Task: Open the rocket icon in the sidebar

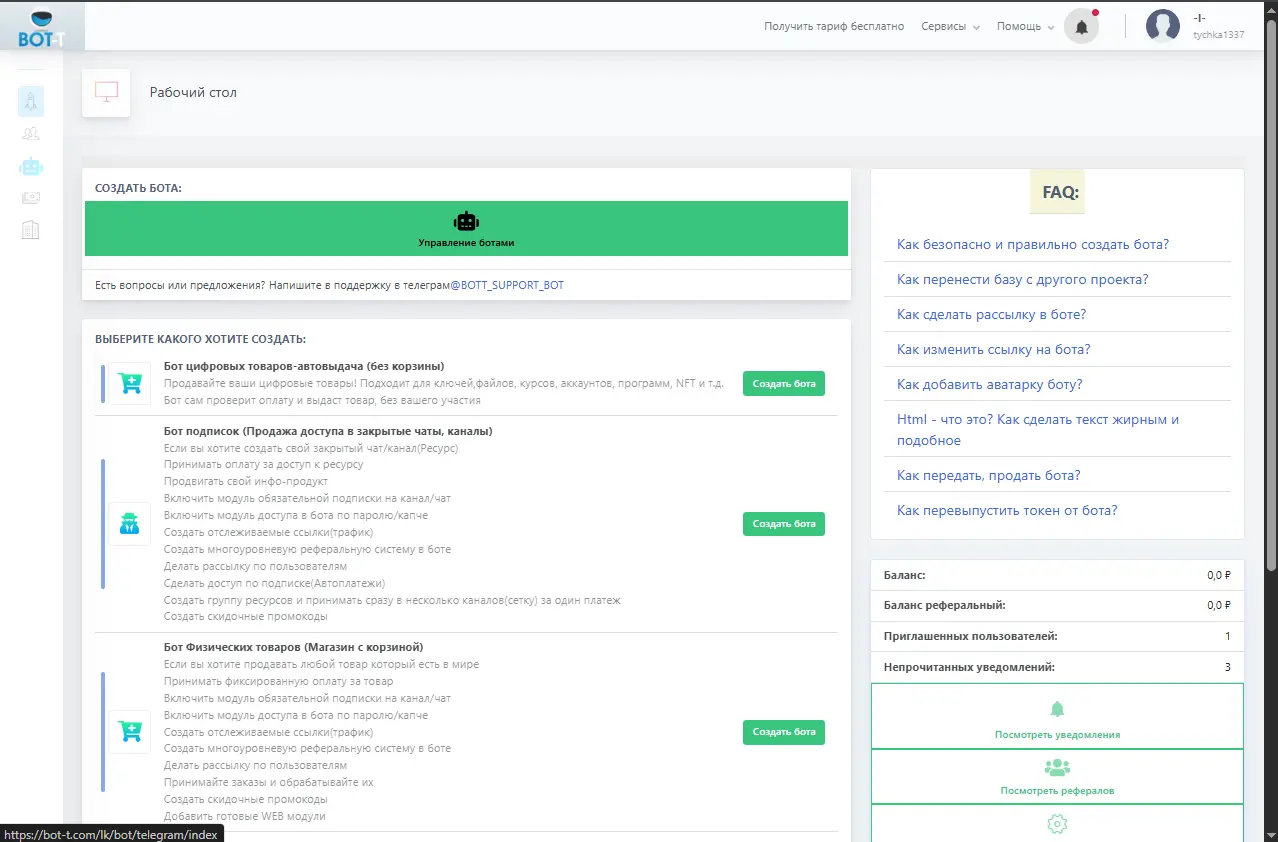Action: pyautogui.click(x=31, y=102)
